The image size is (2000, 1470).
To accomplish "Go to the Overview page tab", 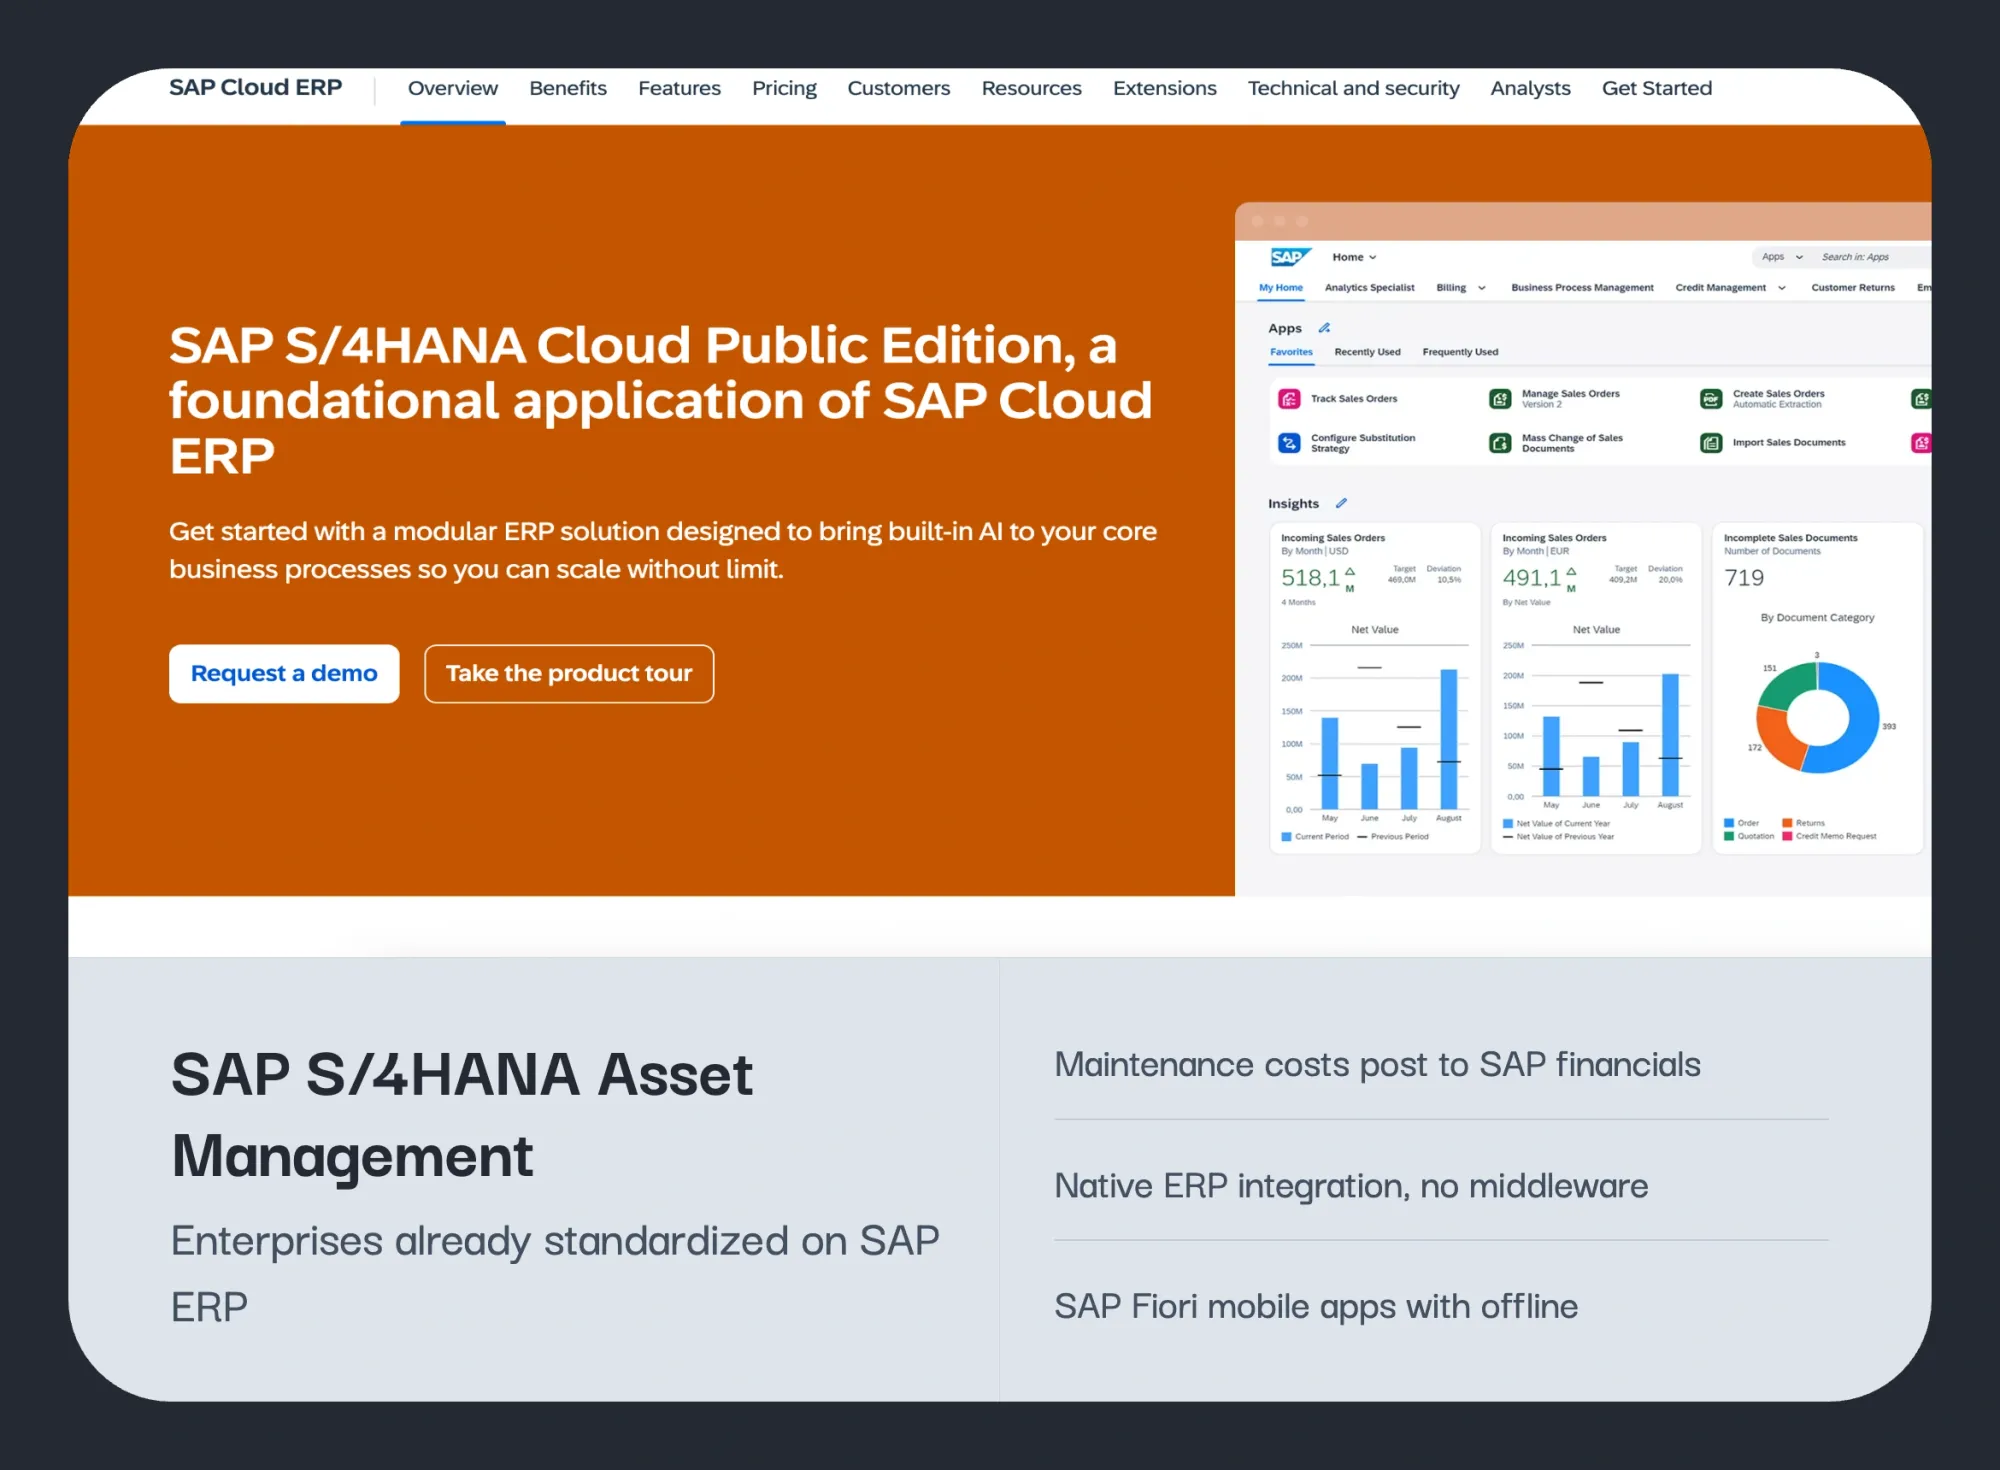I will click(453, 89).
